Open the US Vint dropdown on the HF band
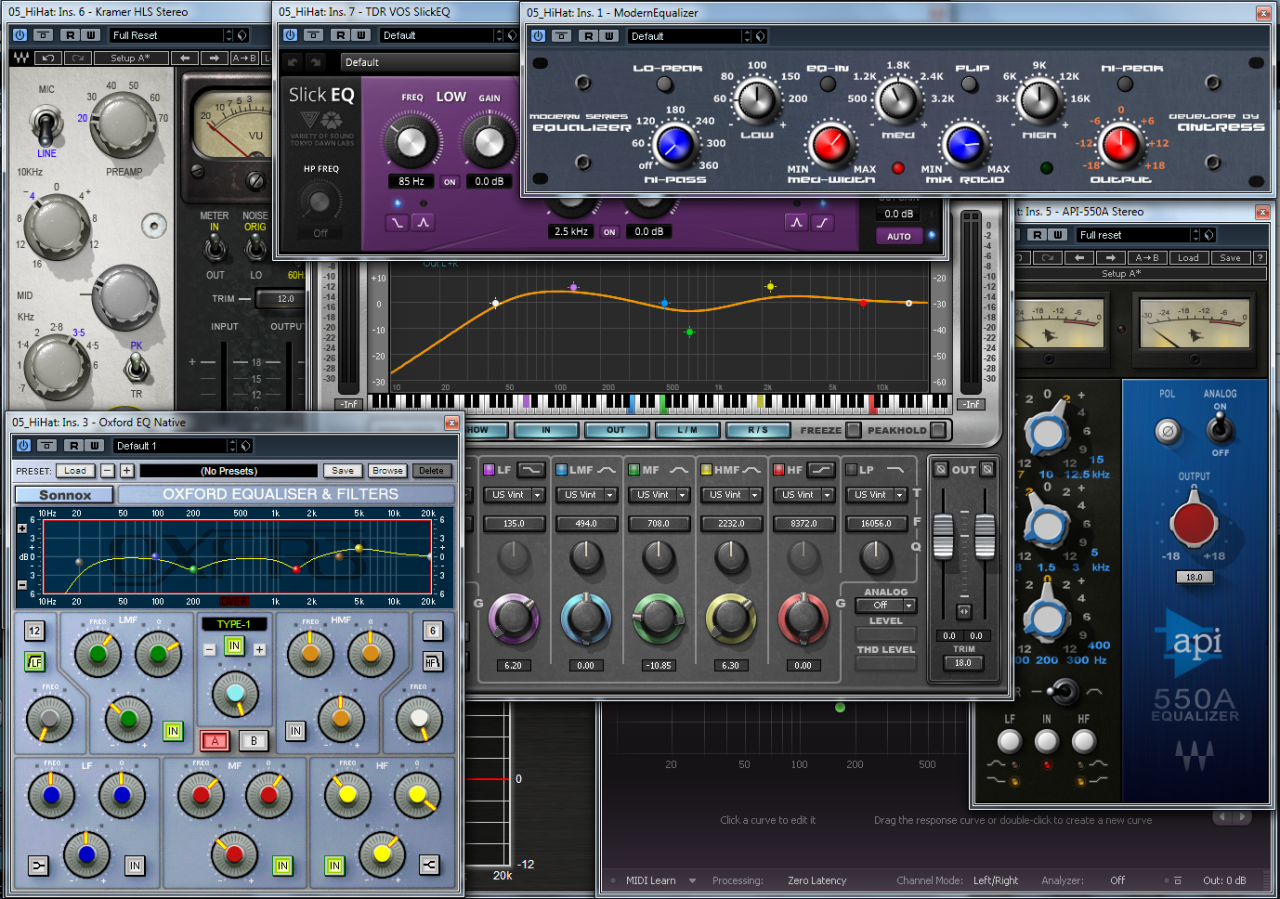This screenshot has width=1280, height=899. pyautogui.click(x=804, y=494)
